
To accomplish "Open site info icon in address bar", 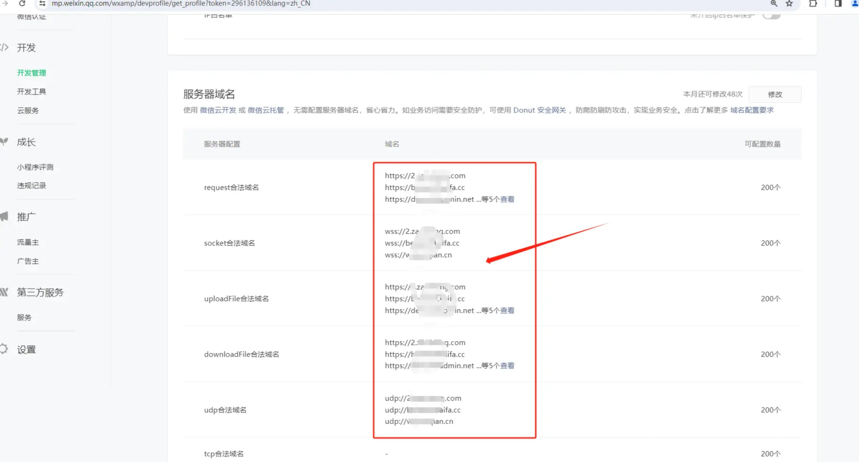I will click(x=42, y=3).
